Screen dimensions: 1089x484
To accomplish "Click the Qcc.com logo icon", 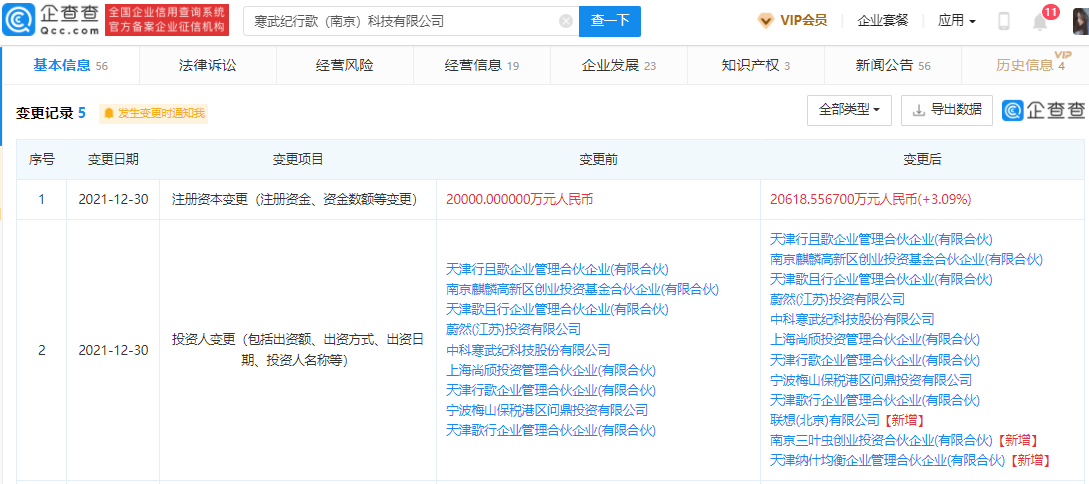I will pyautogui.click(x=18, y=21).
